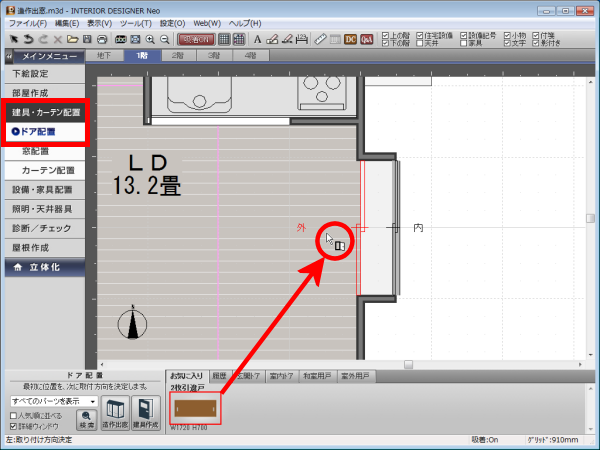Image resolution: width=600 pixels, height=450 pixels.
Task: Select the brown 2枚引違戸 door thumbnail
Action: point(196,409)
